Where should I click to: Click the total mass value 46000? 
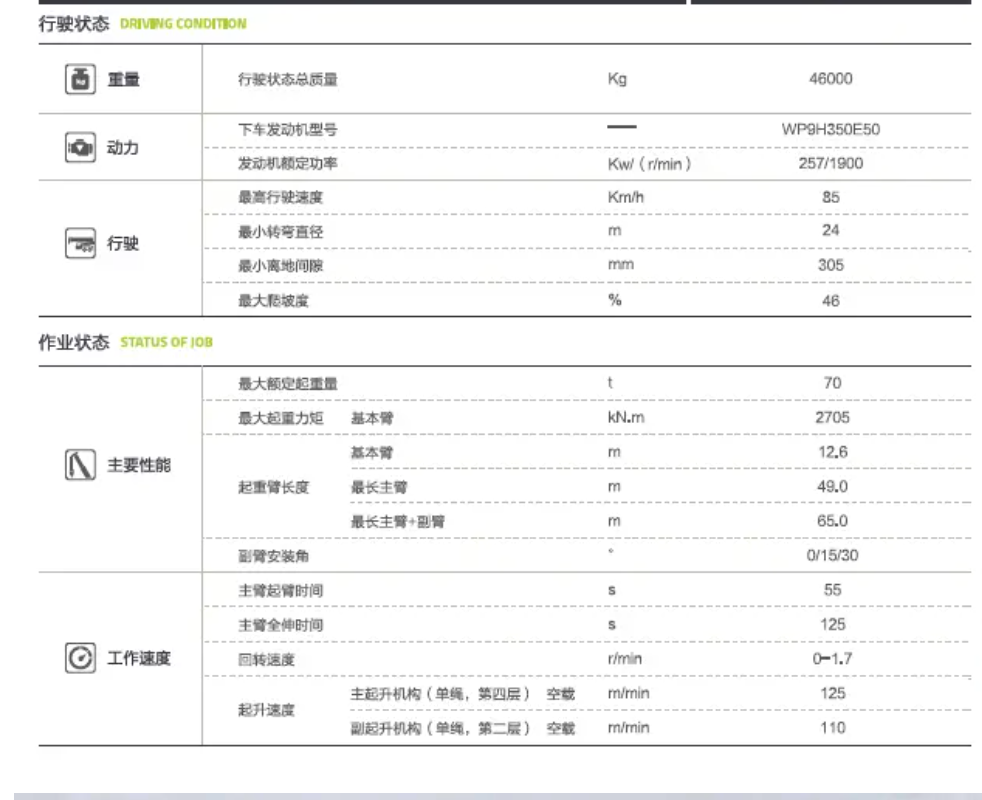(830, 79)
